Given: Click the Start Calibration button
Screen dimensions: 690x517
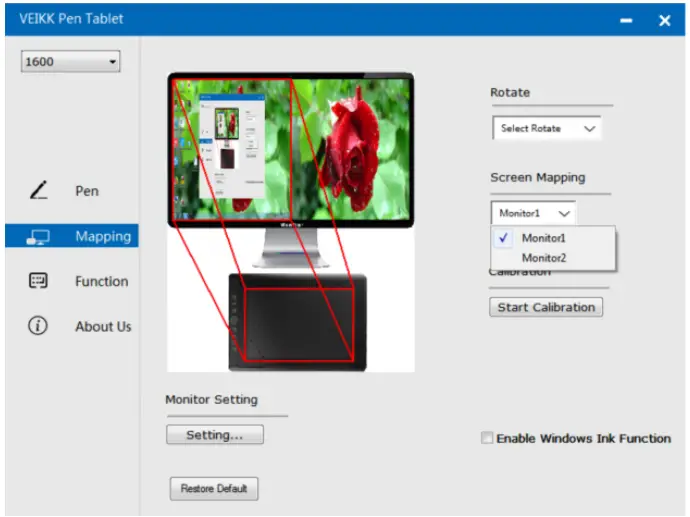Looking at the screenshot, I should 546,307.
